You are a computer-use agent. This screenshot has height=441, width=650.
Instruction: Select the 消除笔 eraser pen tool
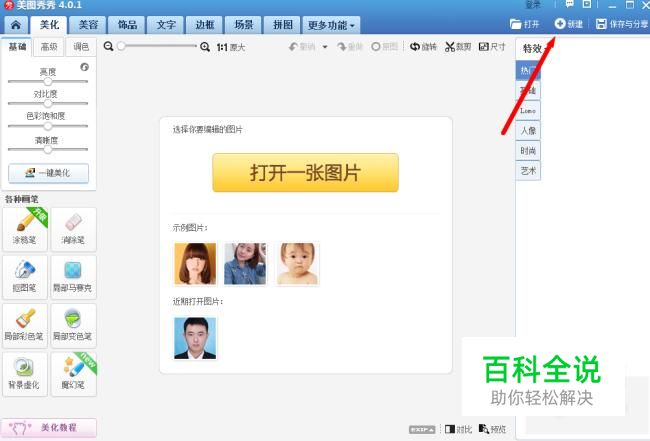click(73, 229)
